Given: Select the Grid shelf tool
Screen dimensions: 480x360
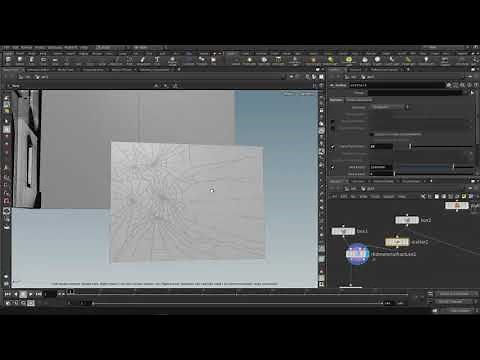Looking at the screenshot, I should point(55,60).
